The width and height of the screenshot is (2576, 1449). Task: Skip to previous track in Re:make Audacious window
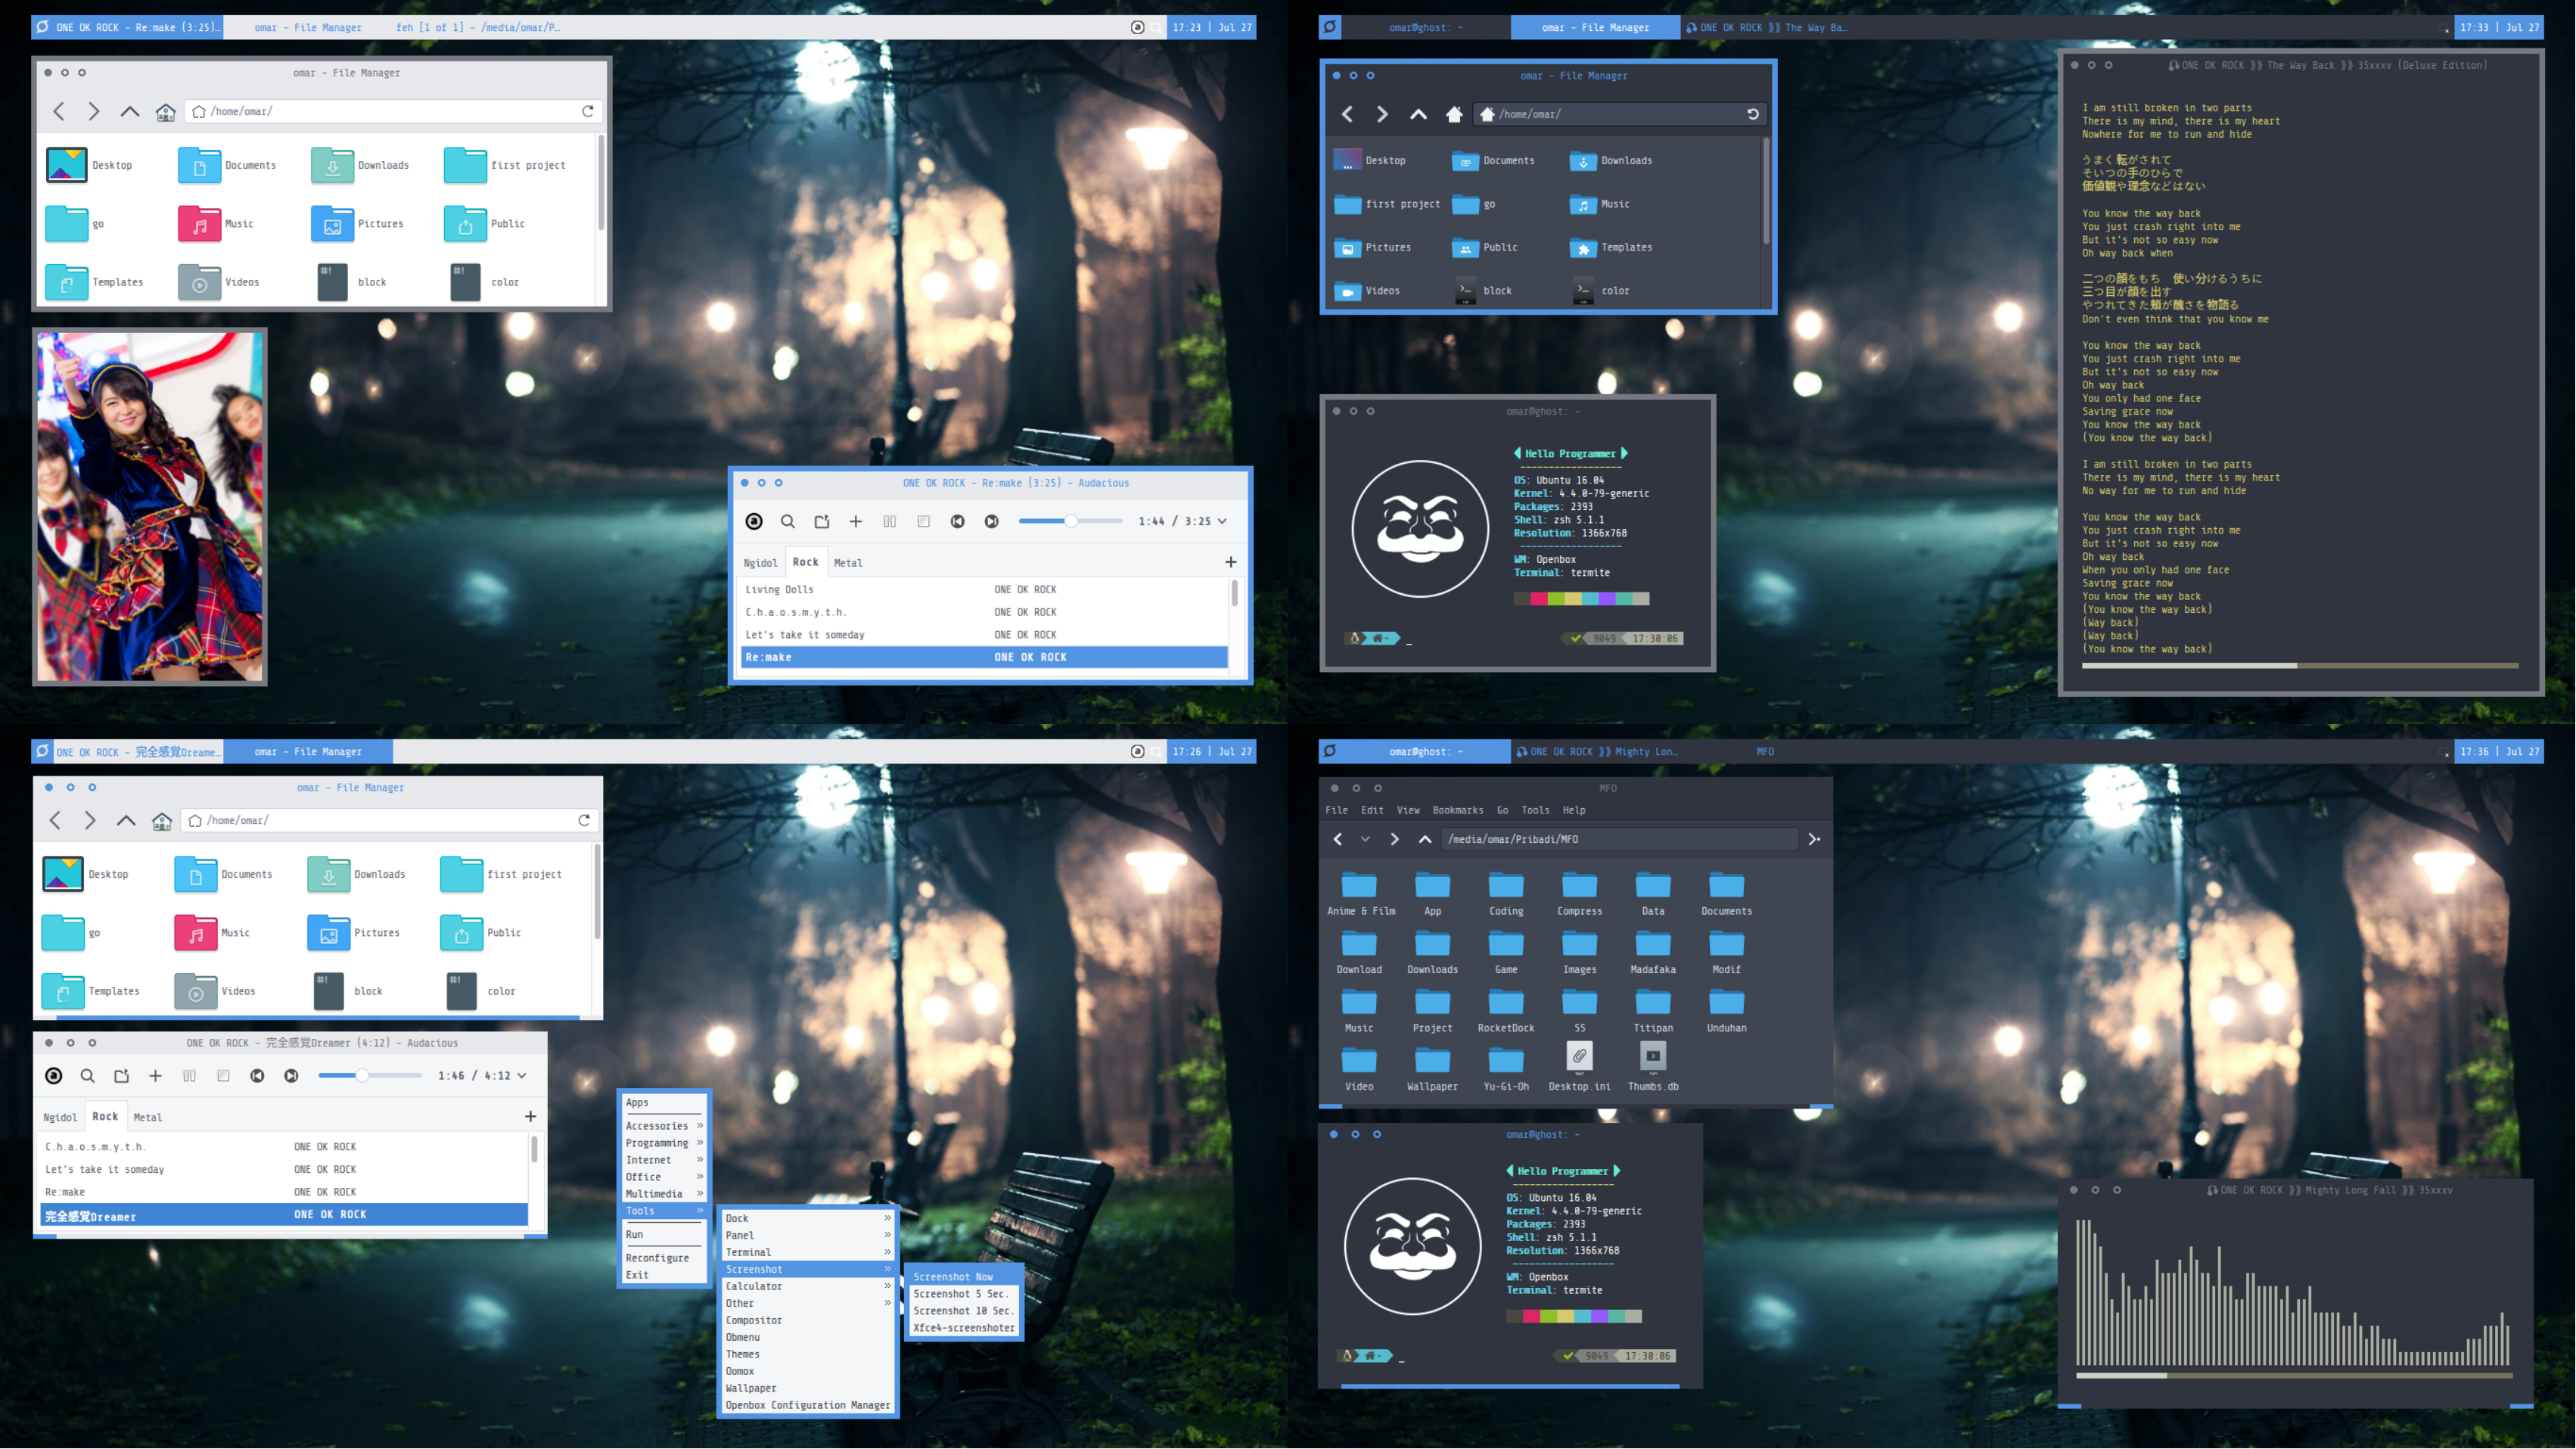958,521
